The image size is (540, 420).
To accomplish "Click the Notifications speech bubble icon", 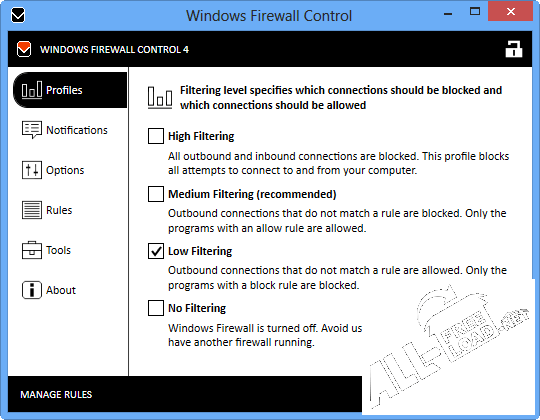I will [32, 130].
